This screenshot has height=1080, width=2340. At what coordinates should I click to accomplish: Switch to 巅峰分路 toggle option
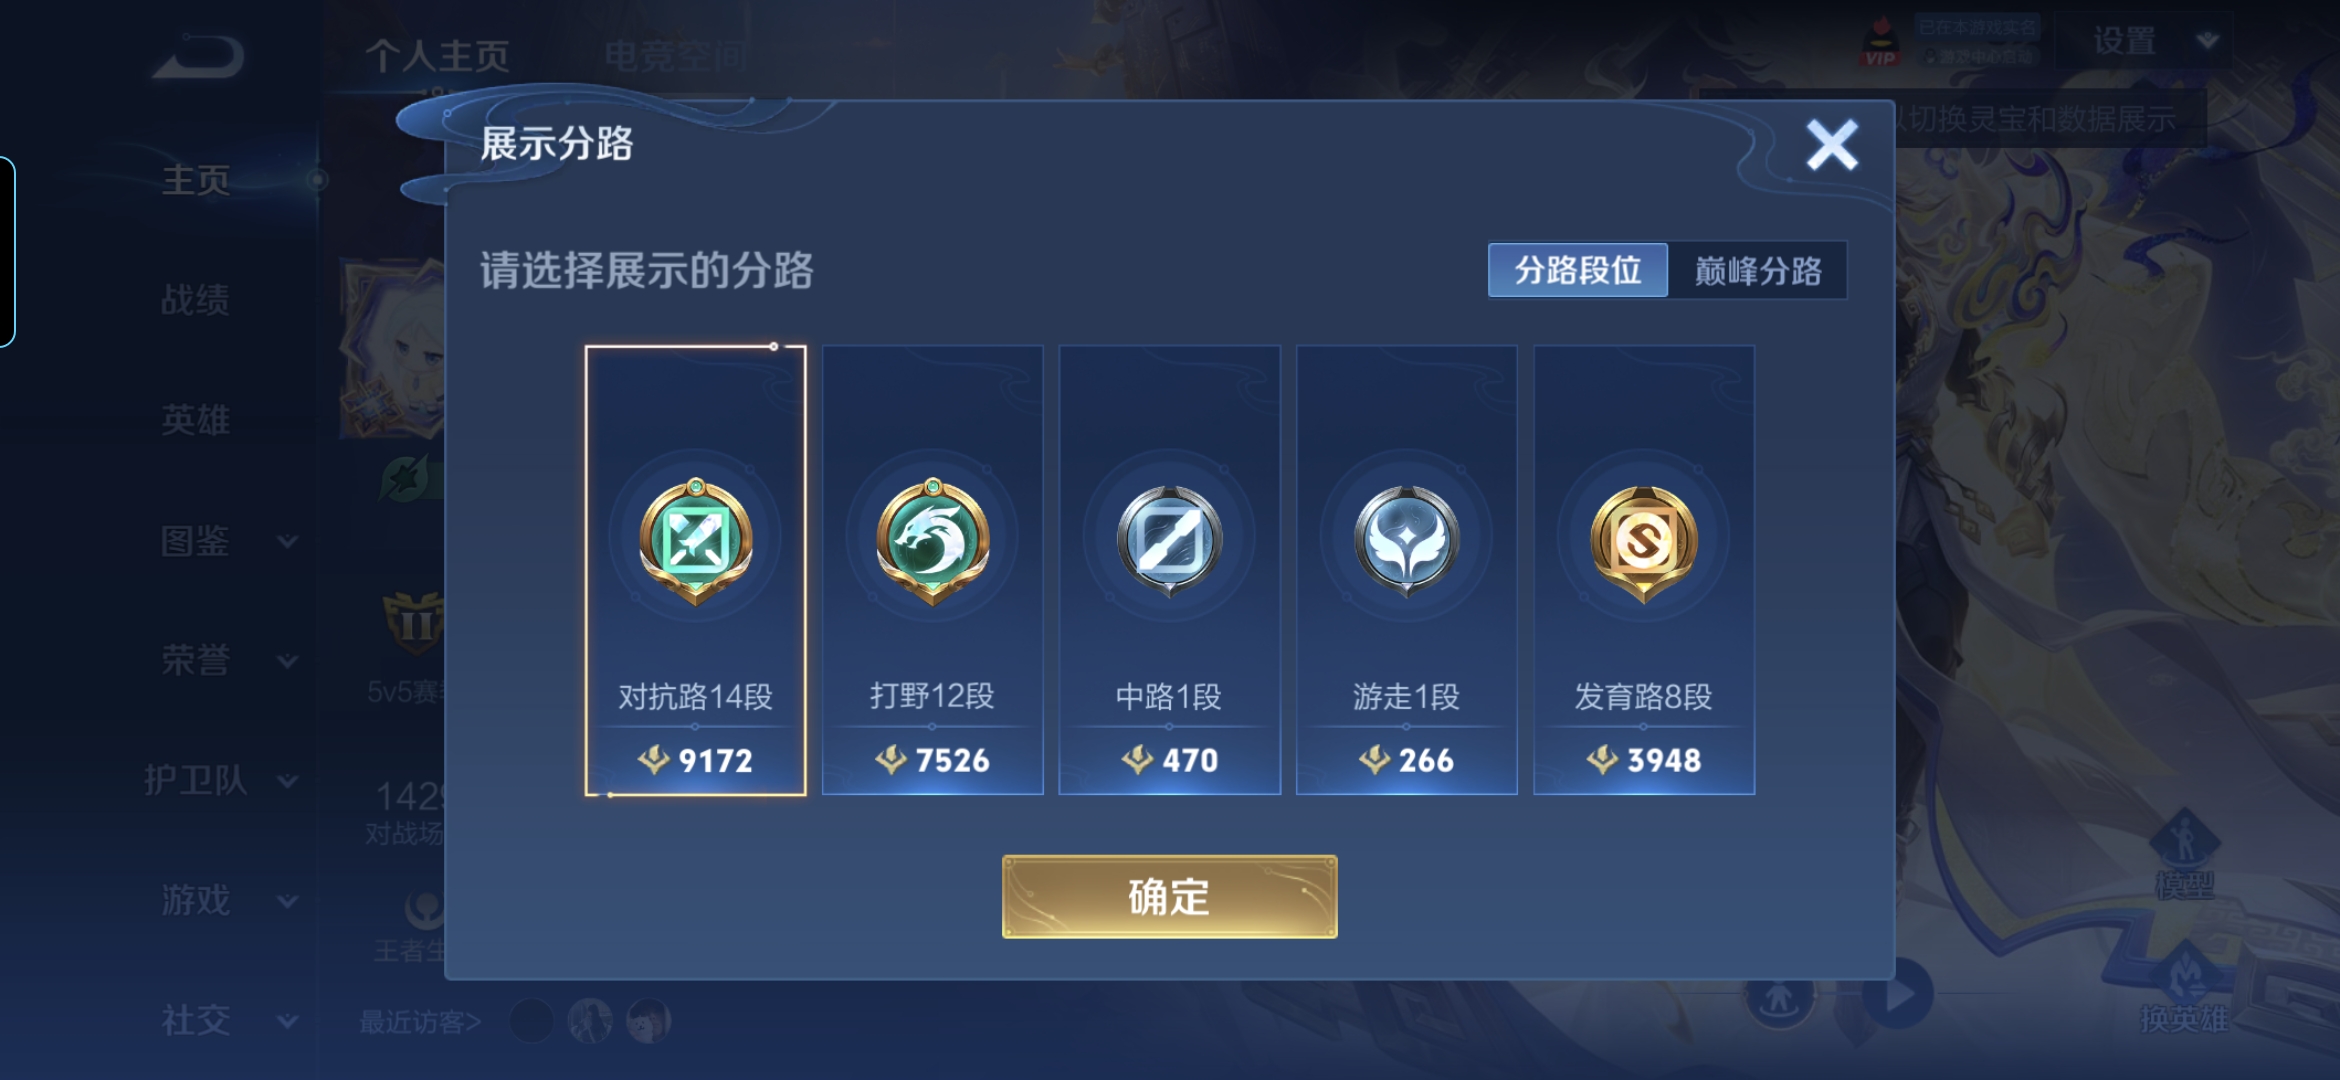pyautogui.click(x=1758, y=270)
